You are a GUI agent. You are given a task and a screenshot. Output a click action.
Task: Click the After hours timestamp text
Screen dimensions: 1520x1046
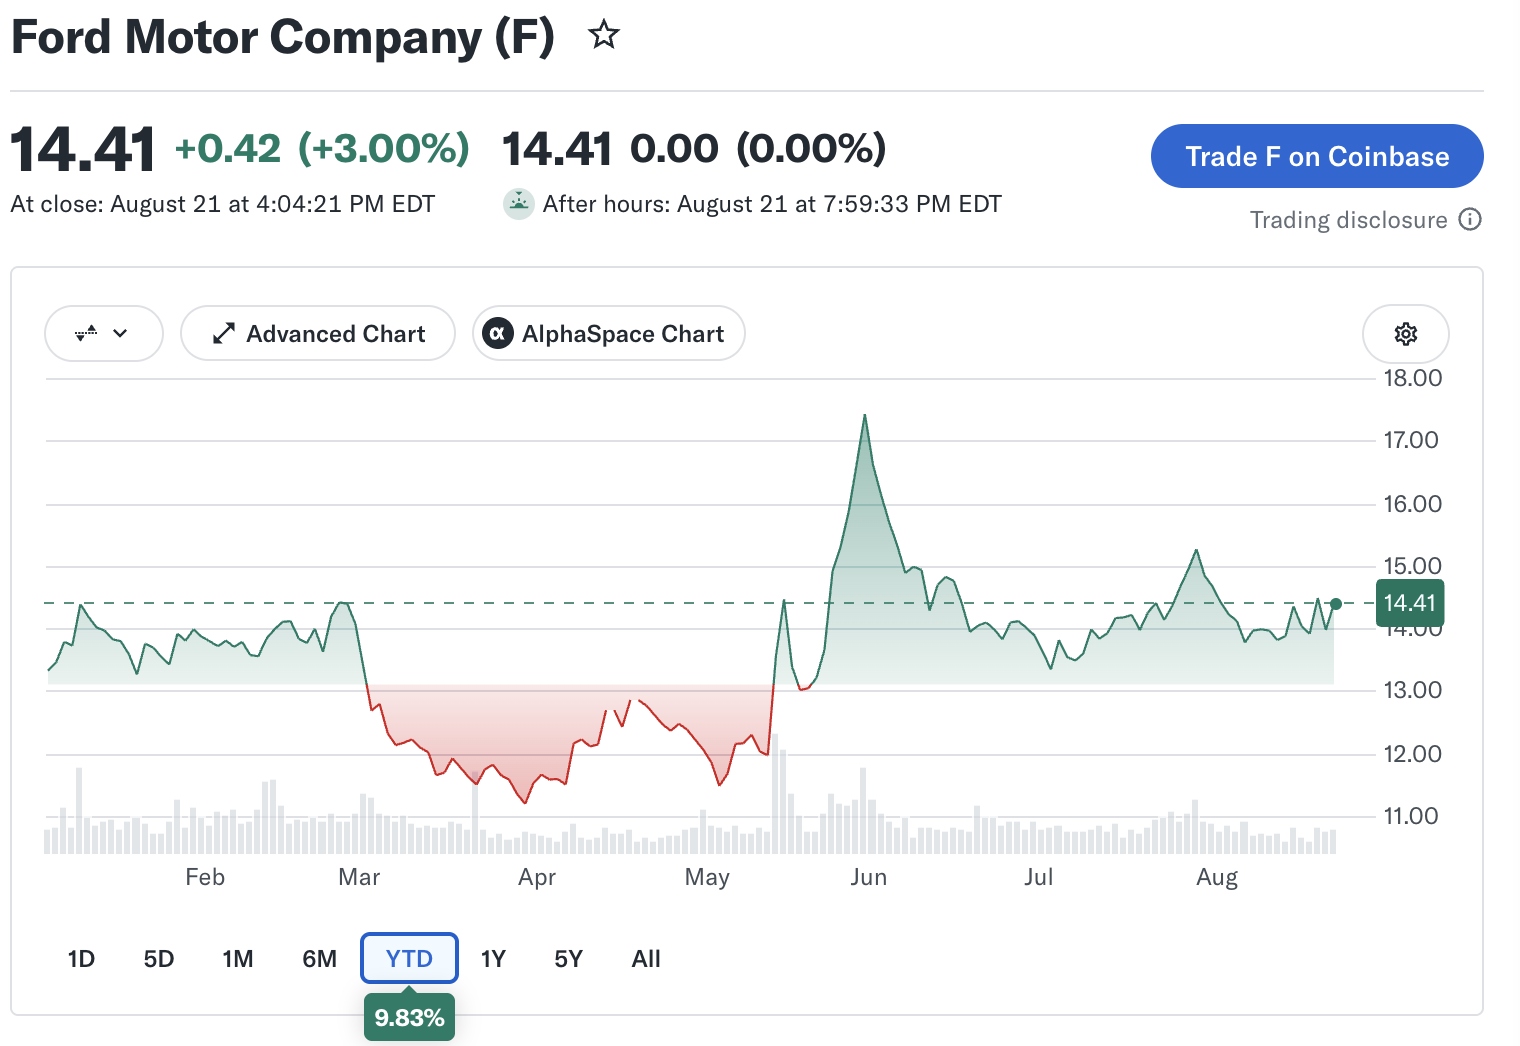click(x=772, y=204)
